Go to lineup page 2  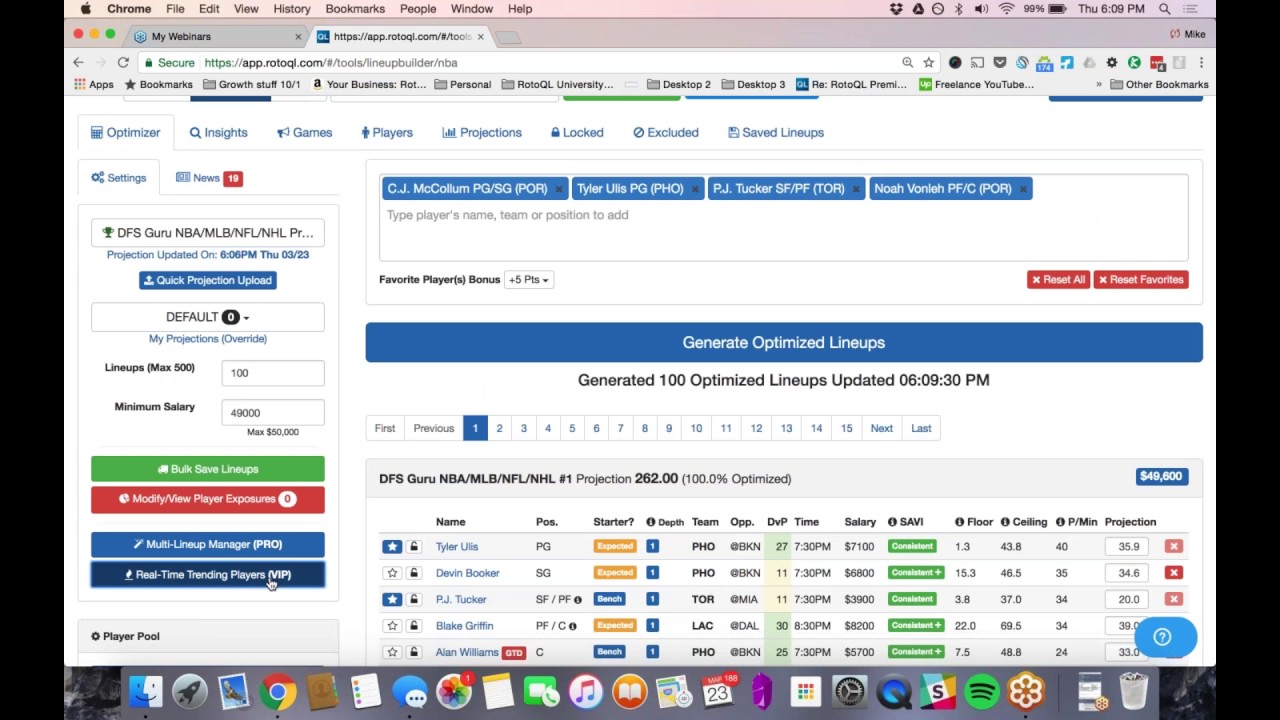click(499, 428)
